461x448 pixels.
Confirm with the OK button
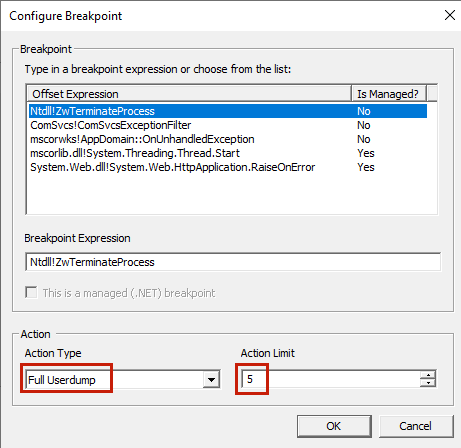click(334, 426)
